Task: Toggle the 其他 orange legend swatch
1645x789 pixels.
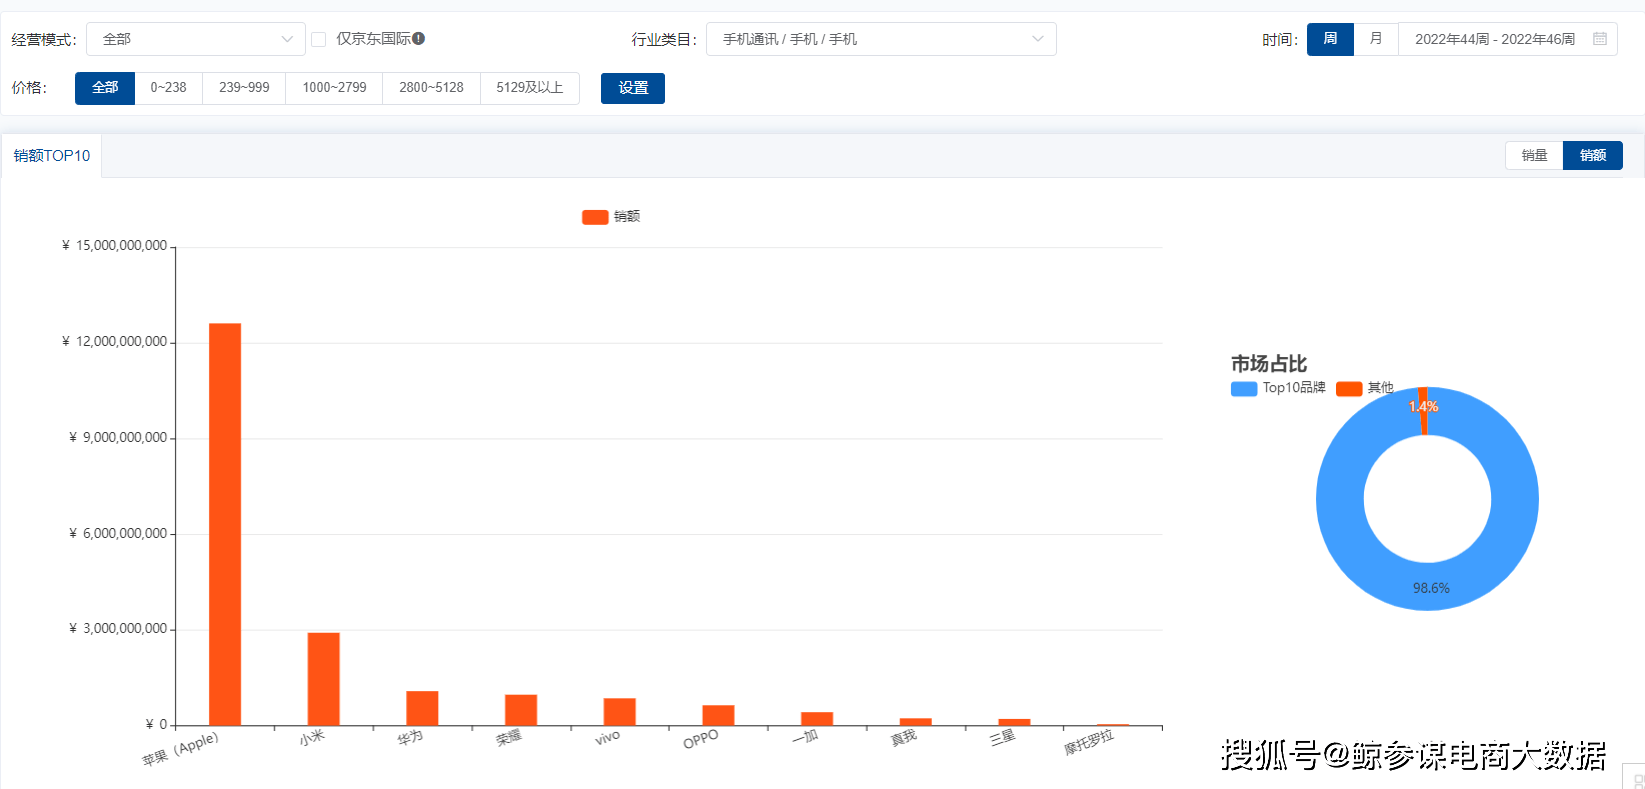Action: pyautogui.click(x=1349, y=389)
